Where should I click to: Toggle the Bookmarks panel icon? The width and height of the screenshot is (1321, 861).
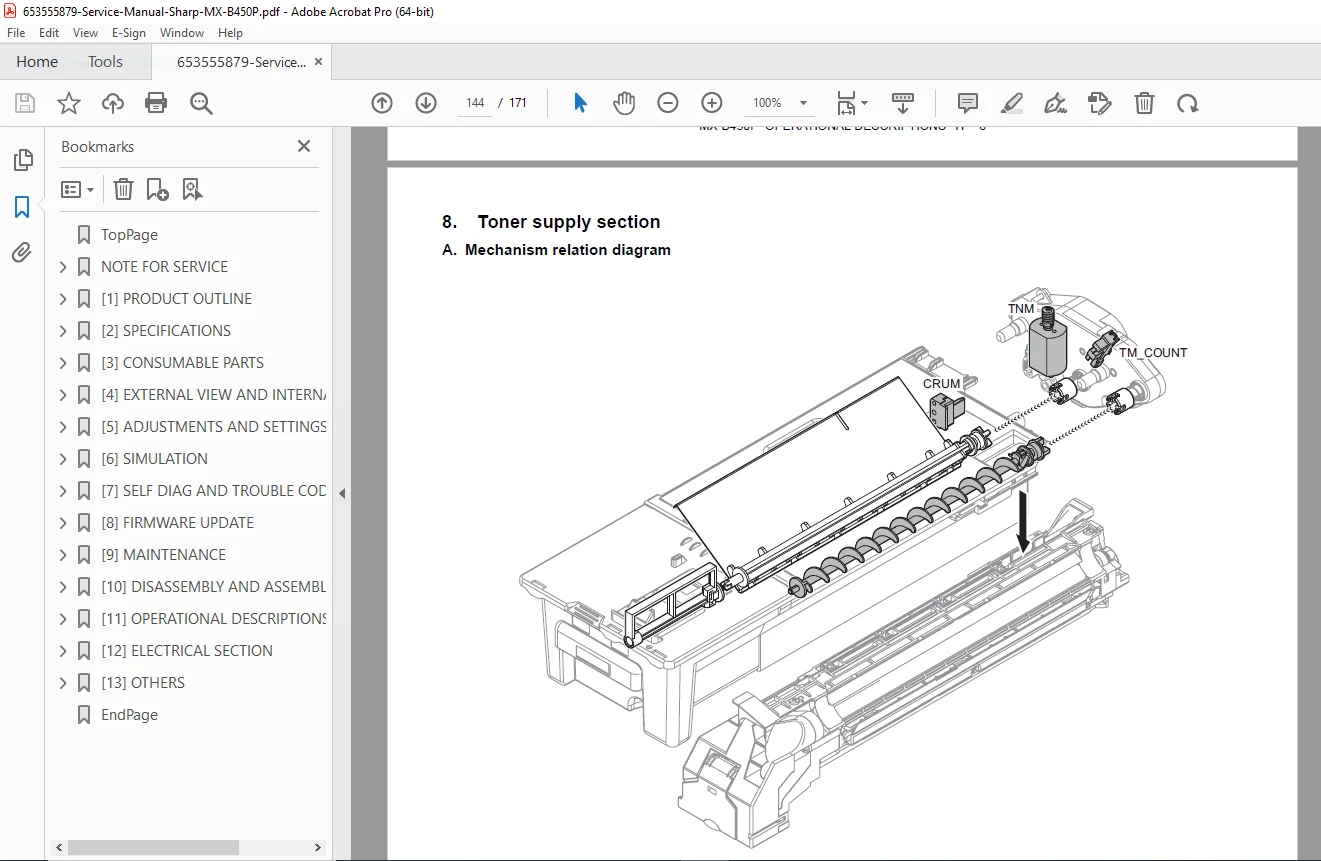tap(22, 207)
